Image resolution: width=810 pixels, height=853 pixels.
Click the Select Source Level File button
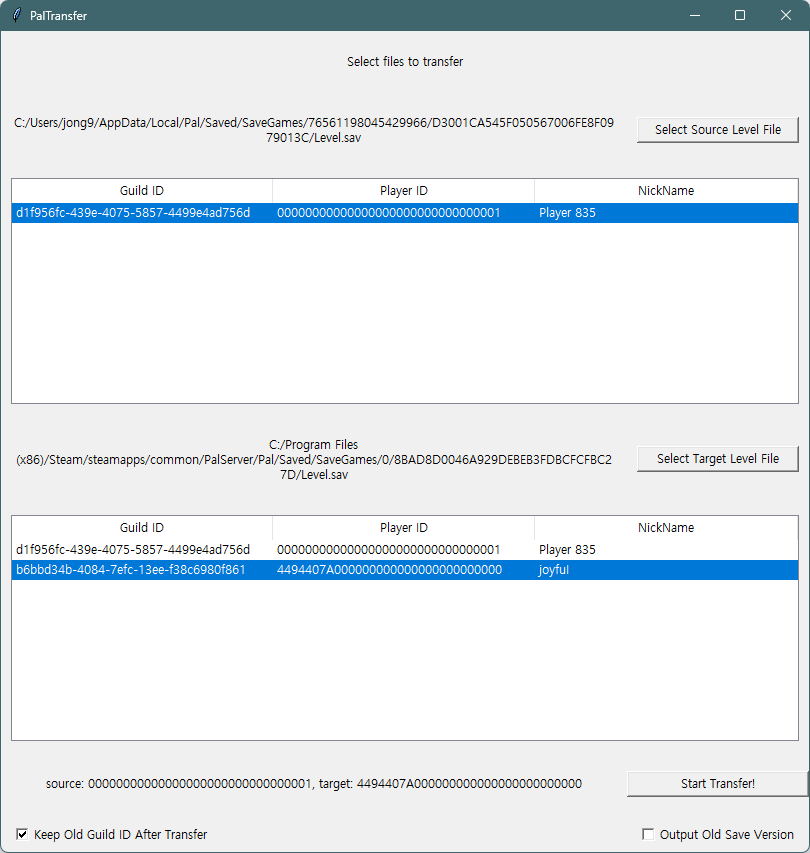point(718,129)
